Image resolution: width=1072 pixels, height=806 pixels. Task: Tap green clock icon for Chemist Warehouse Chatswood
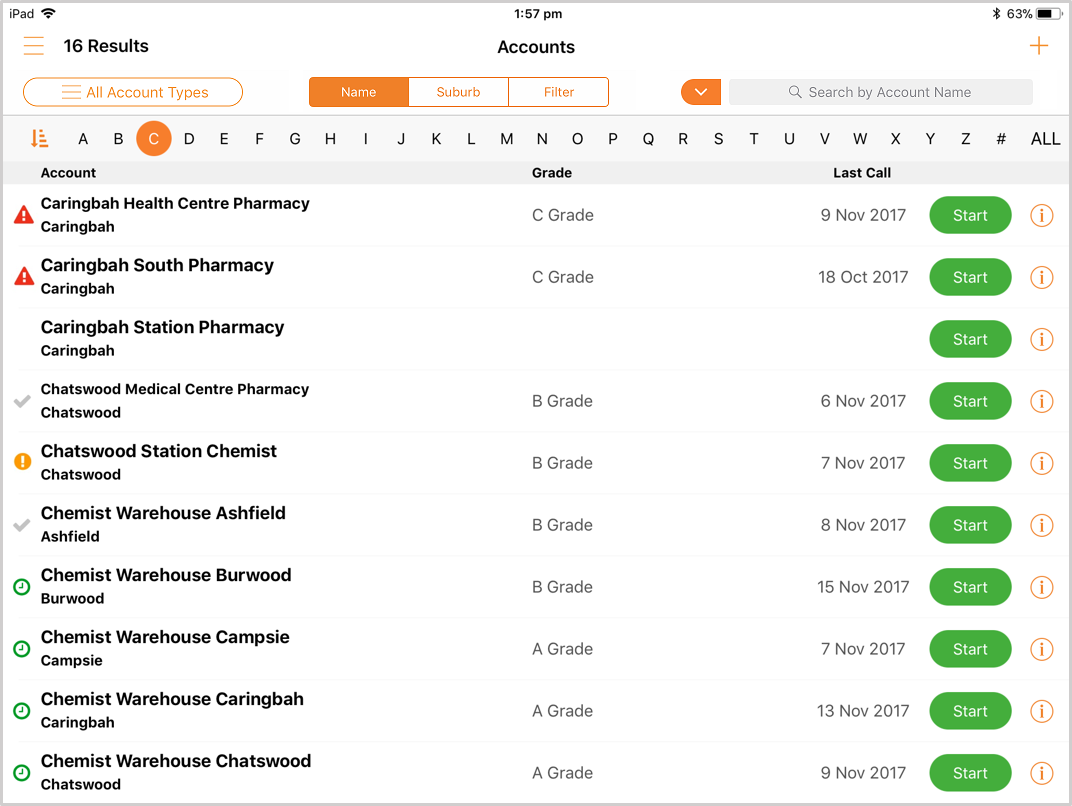22,773
